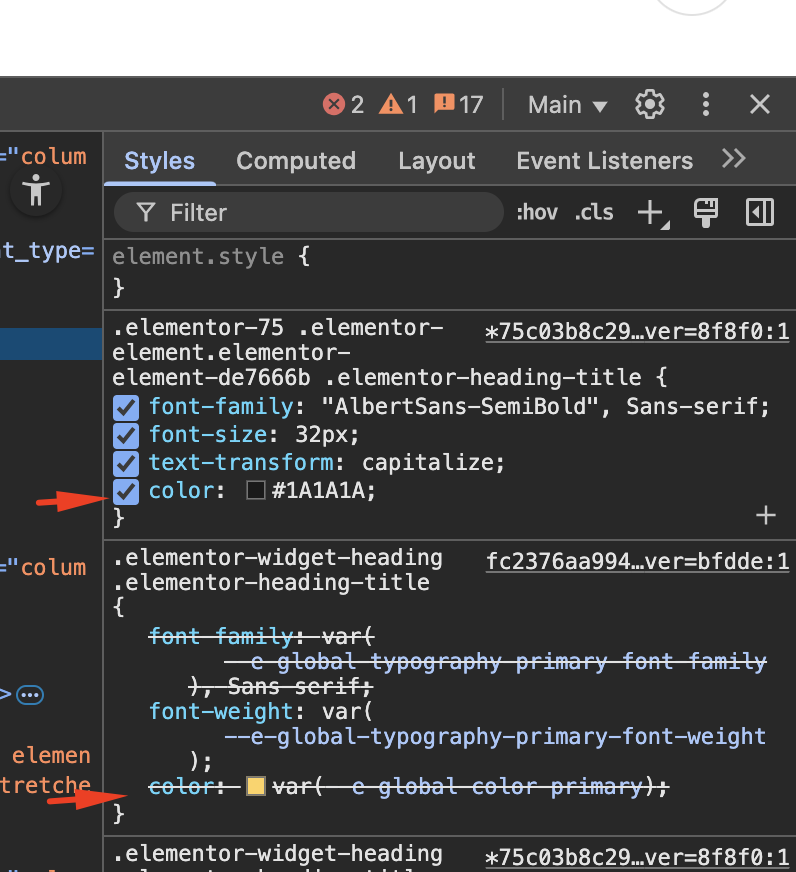This screenshot has width=796, height=872.
Task: Click the new style rule plus icon
Action: click(x=653, y=213)
